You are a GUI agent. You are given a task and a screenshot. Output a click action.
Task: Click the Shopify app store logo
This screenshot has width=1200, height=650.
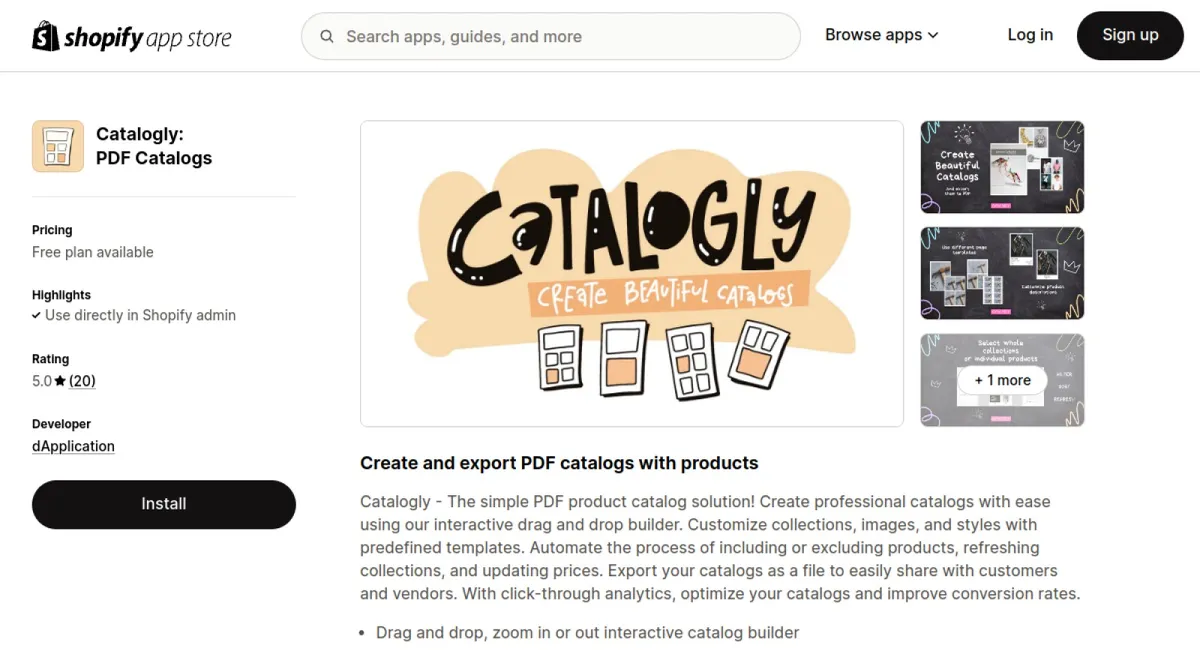[x=131, y=35]
